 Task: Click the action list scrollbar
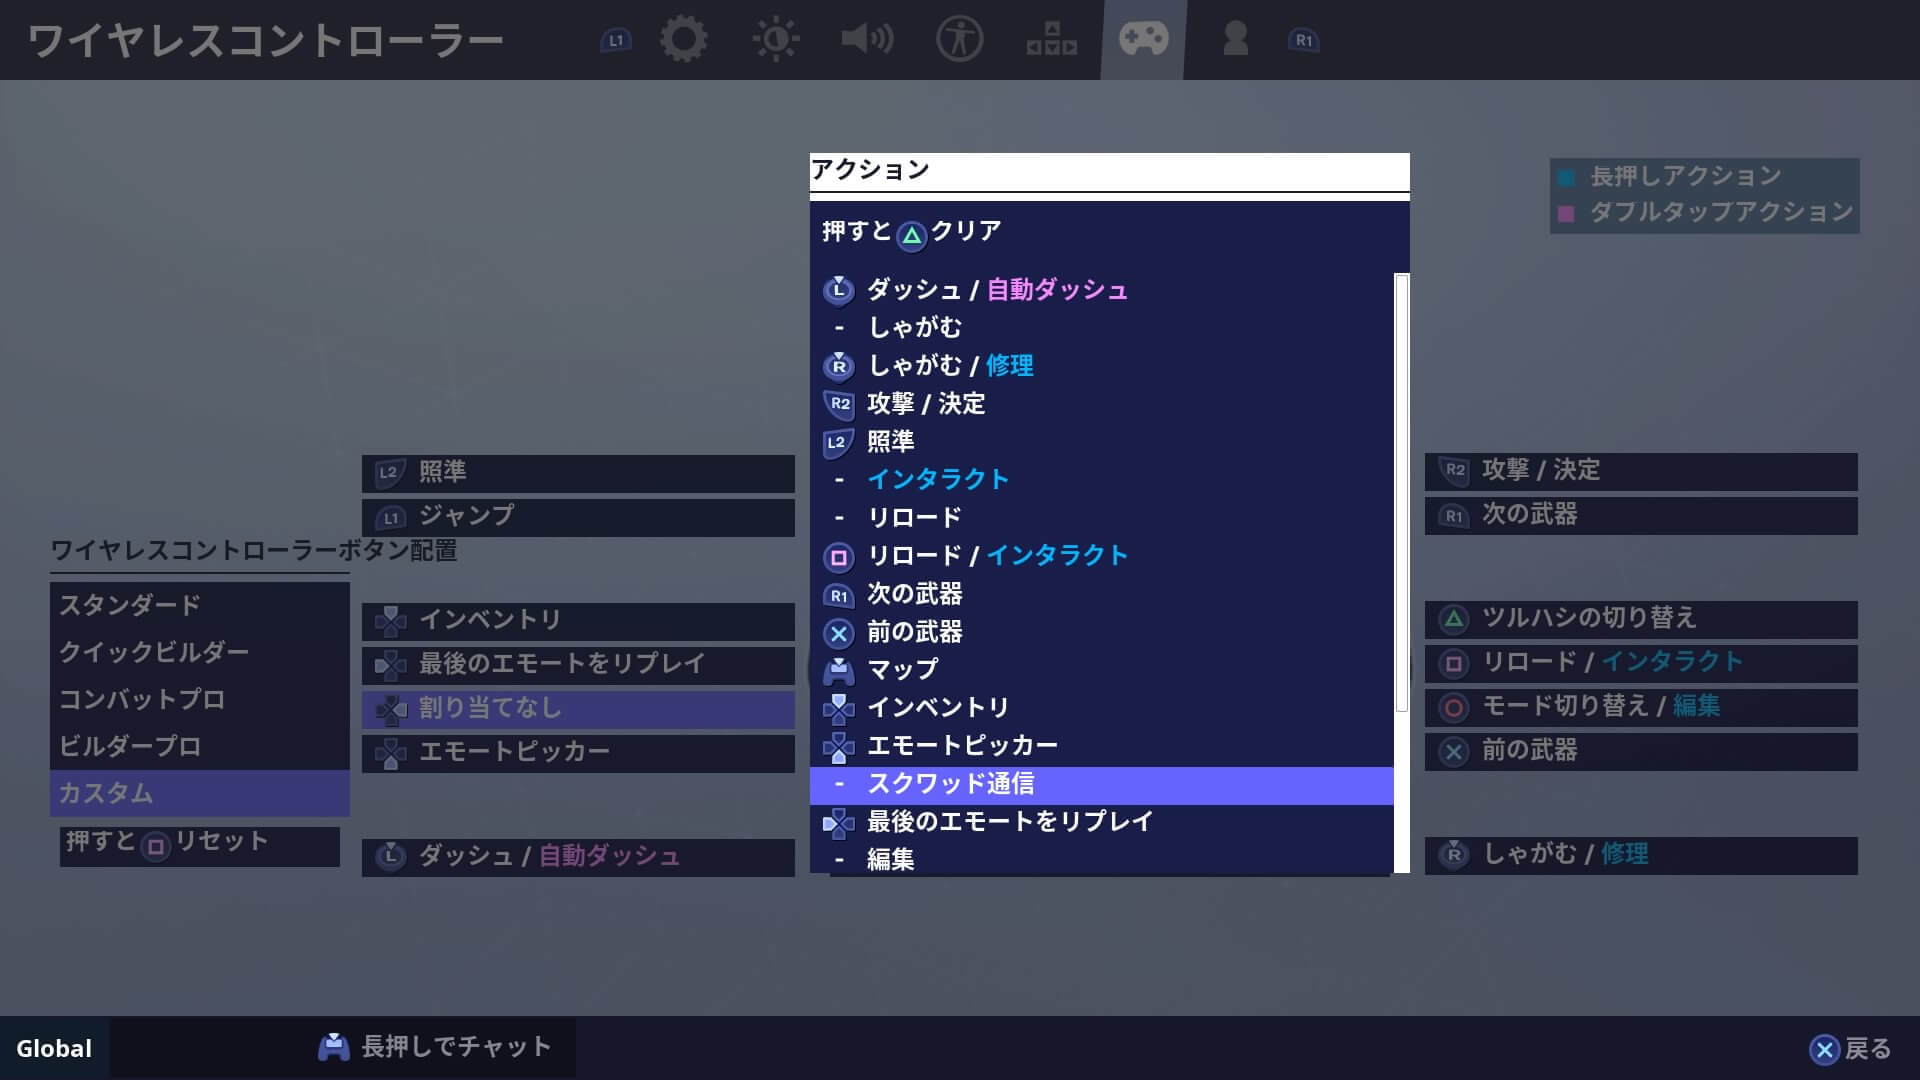coord(1401,492)
